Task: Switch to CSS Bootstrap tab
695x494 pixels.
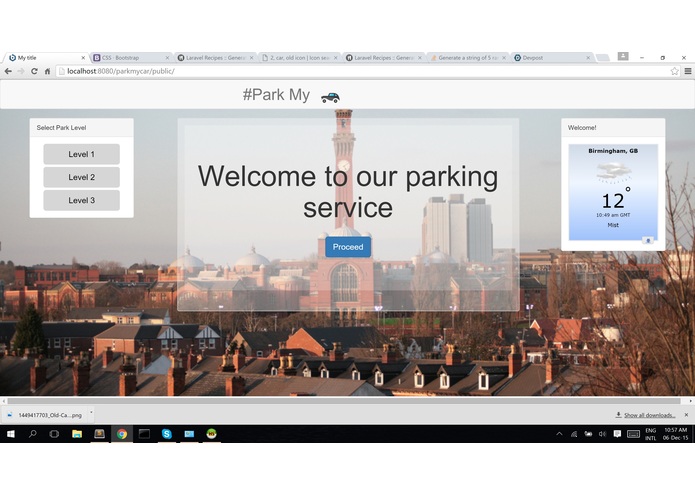Action: pos(131,58)
